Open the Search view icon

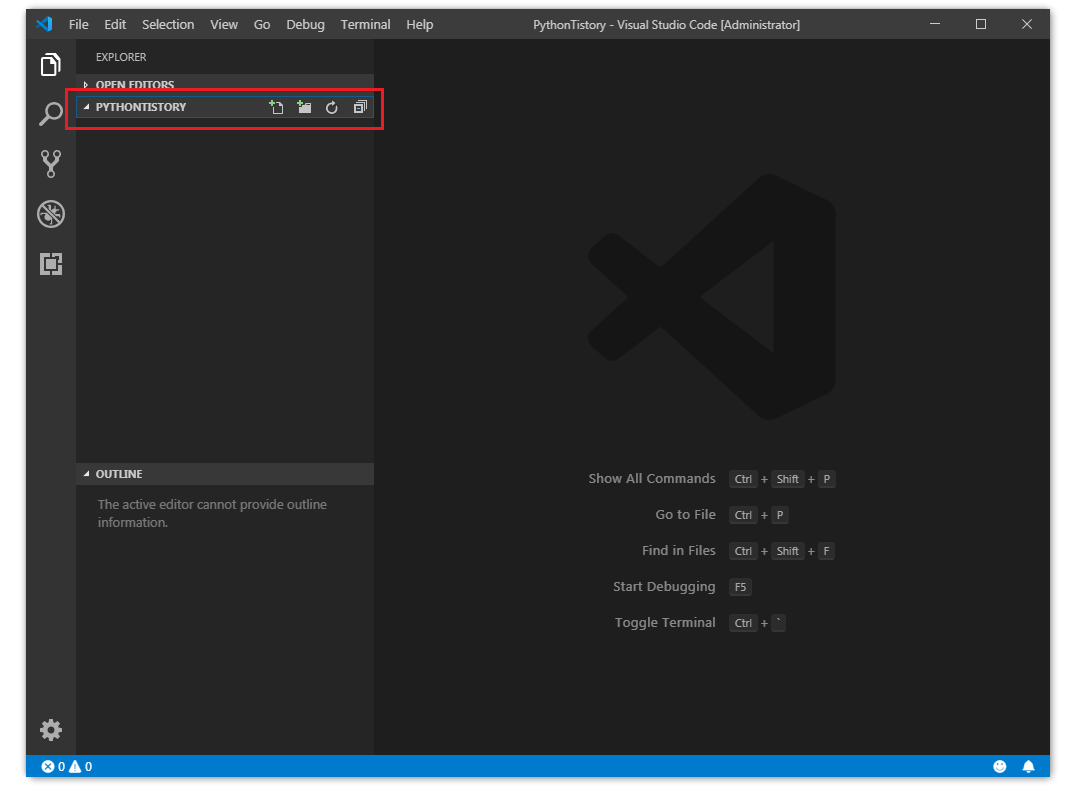click(x=50, y=114)
